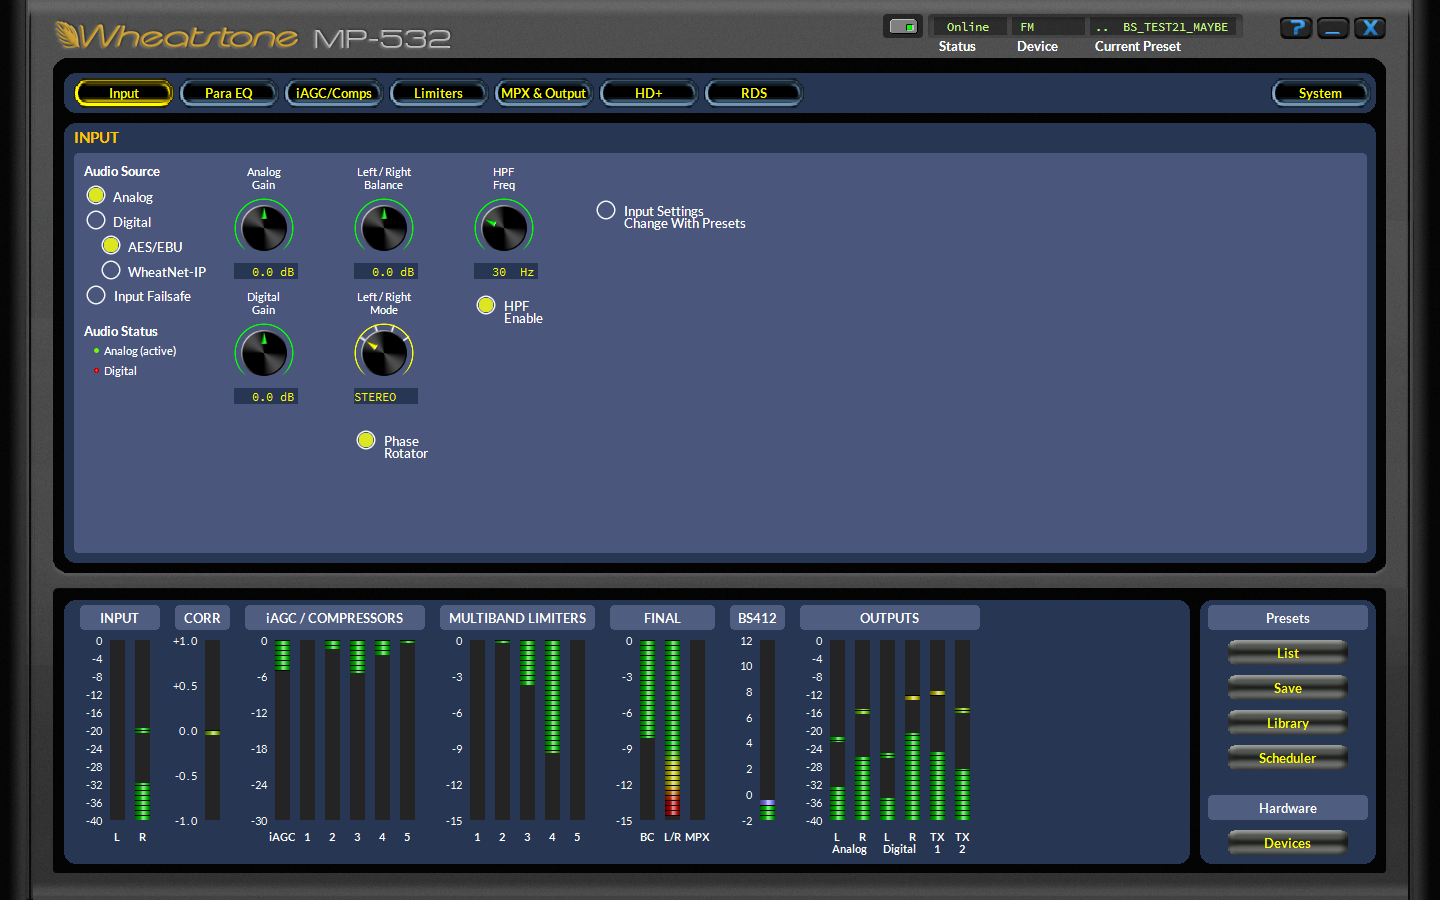Click the Digital audio status text
This screenshot has width=1440, height=900.
pyautogui.click(x=120, y=371)
